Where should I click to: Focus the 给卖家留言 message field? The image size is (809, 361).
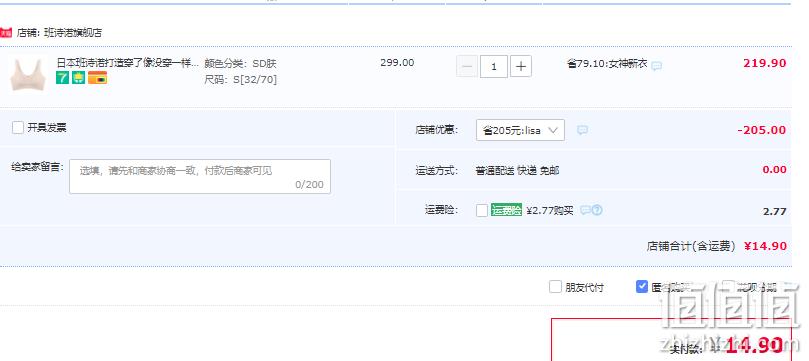coord(200,176)
